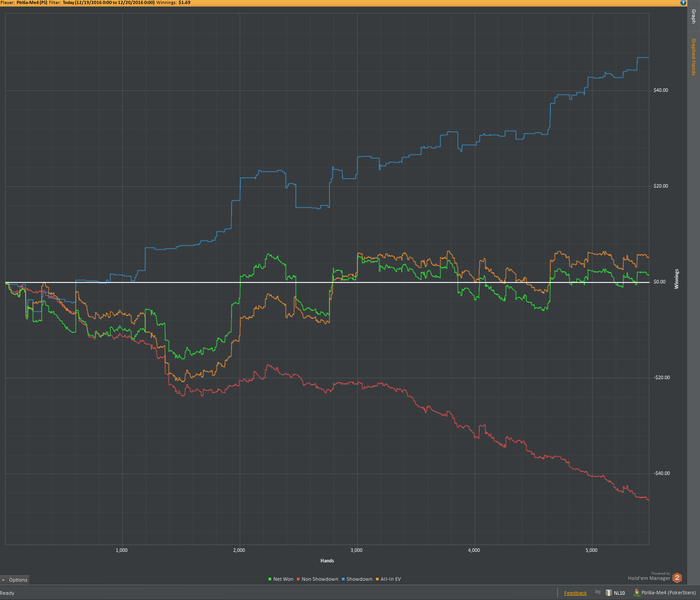Click the flag icon in status bar

(x=598, y=592)
